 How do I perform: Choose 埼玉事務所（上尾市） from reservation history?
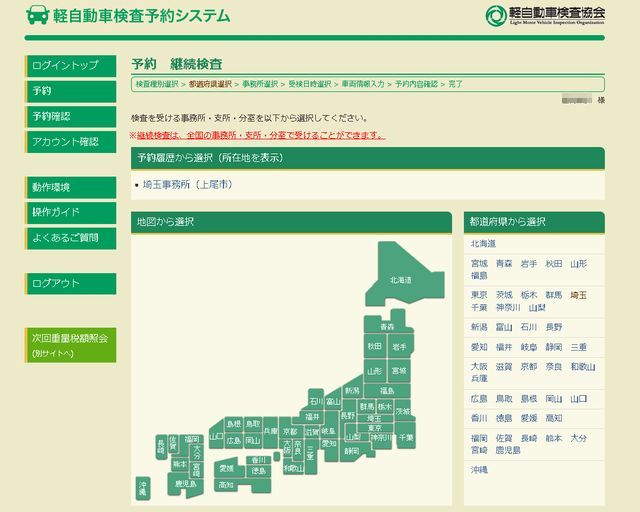[187, 184]
